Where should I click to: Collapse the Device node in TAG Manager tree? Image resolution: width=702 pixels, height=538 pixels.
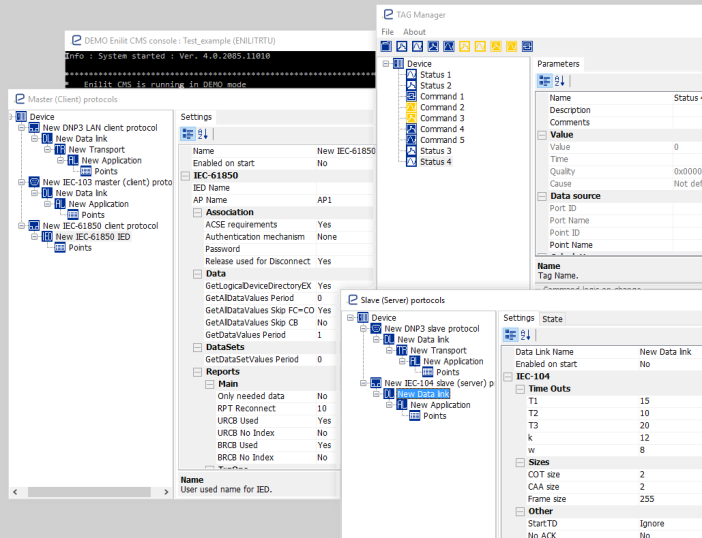[x=385, y=64]
